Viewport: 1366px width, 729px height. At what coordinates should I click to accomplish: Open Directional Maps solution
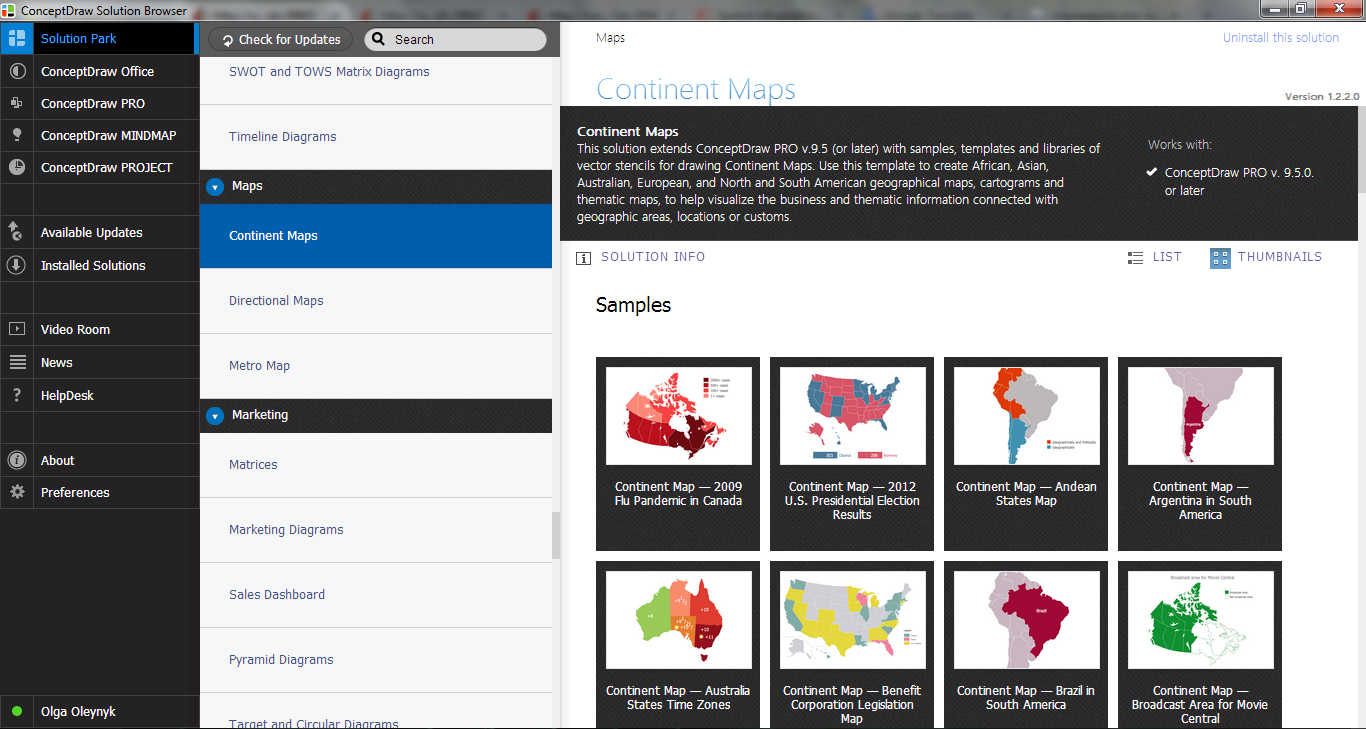coord(376,301)
